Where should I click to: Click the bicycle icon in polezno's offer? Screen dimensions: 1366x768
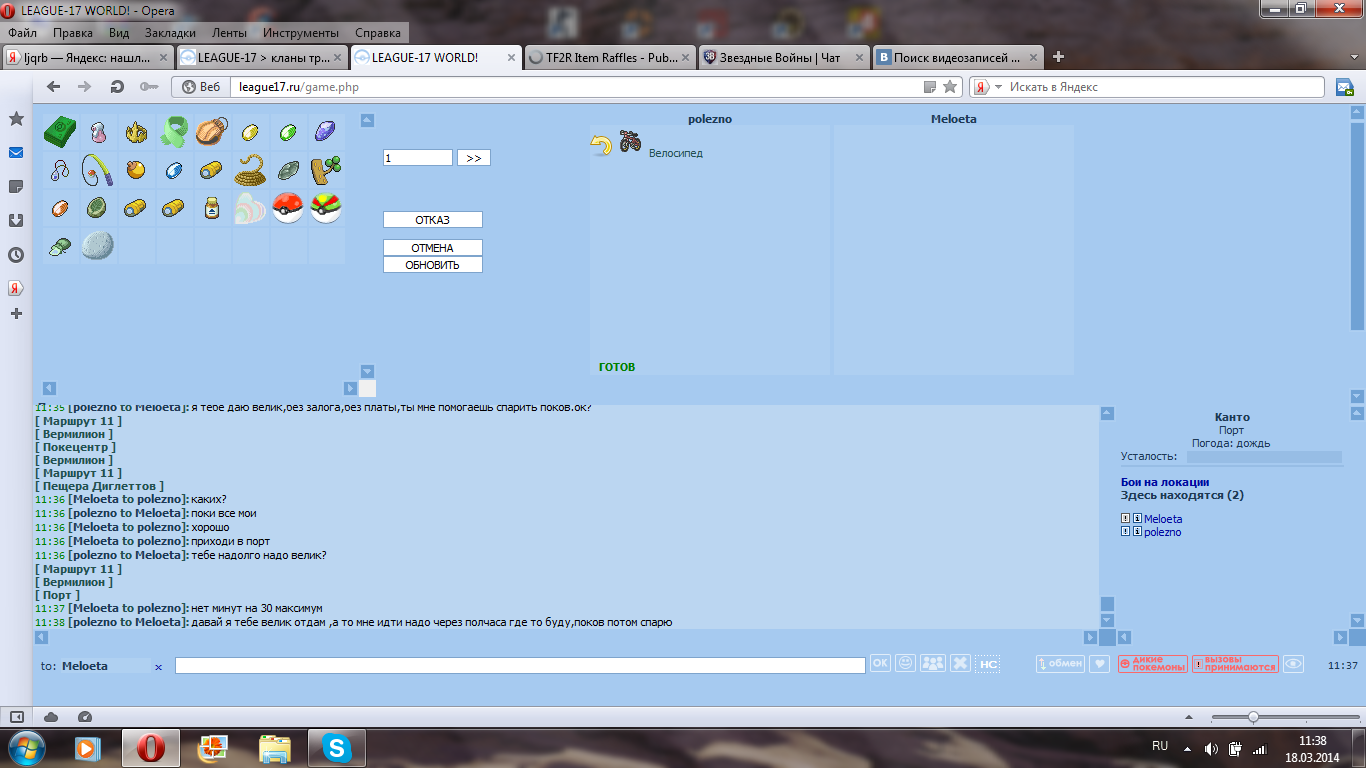[x=630, y=142]
